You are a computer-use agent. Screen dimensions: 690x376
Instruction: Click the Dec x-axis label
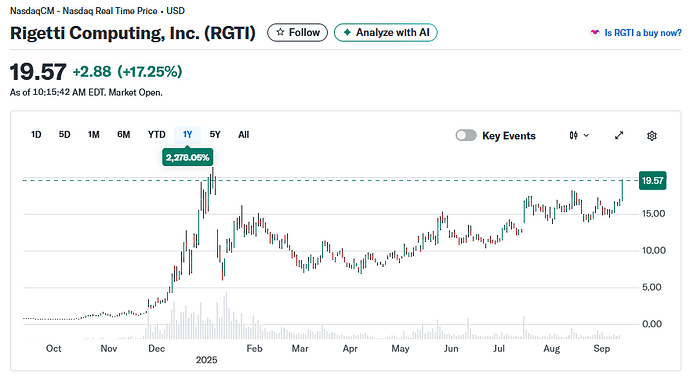[x=157, y=349]
